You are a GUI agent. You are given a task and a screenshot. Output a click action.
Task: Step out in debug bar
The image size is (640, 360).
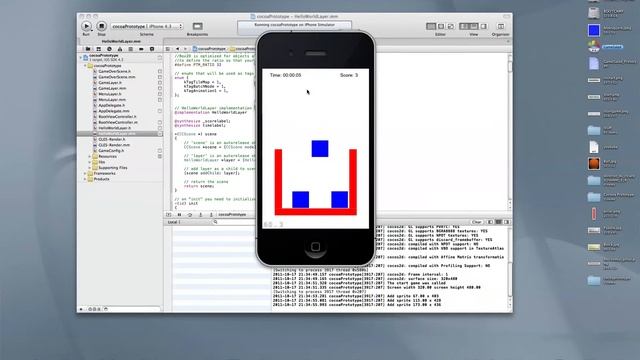(211, 215)
